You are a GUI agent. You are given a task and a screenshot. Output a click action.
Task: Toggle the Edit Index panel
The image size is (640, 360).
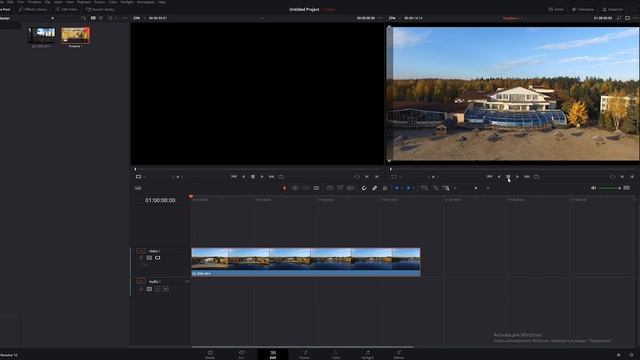tap(67, 9)
